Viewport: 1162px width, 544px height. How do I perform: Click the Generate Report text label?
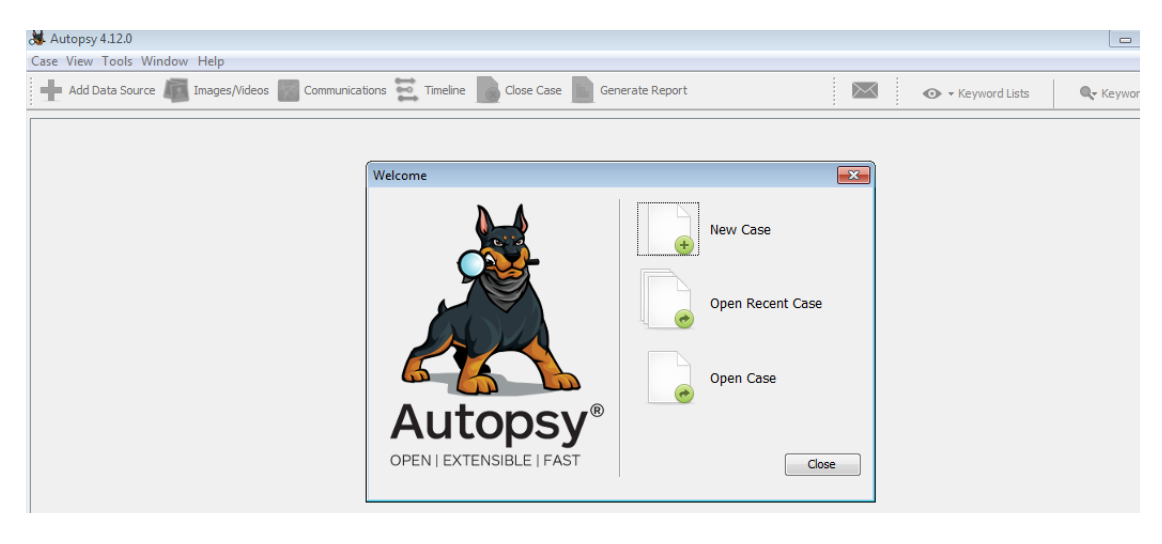(x=644, y=90)
